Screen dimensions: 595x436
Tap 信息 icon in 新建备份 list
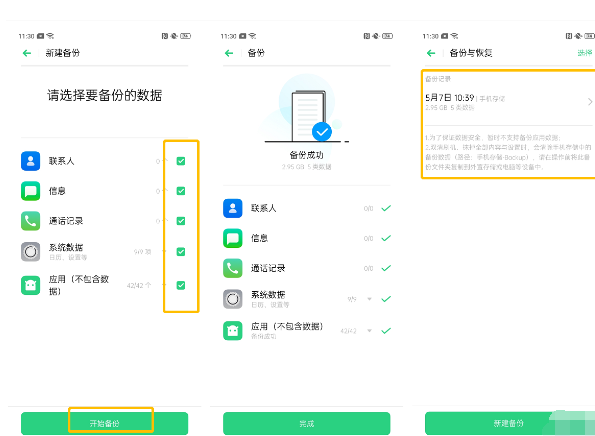pos(30,191)
